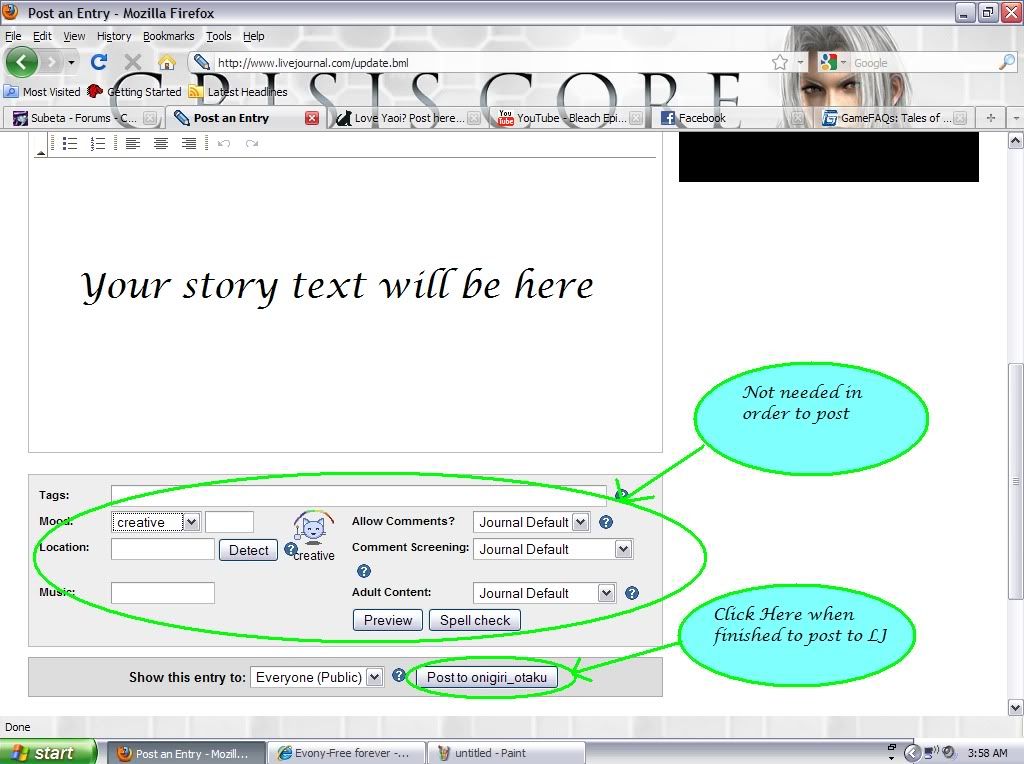Open Getting Started bookmark

[135, 92]
